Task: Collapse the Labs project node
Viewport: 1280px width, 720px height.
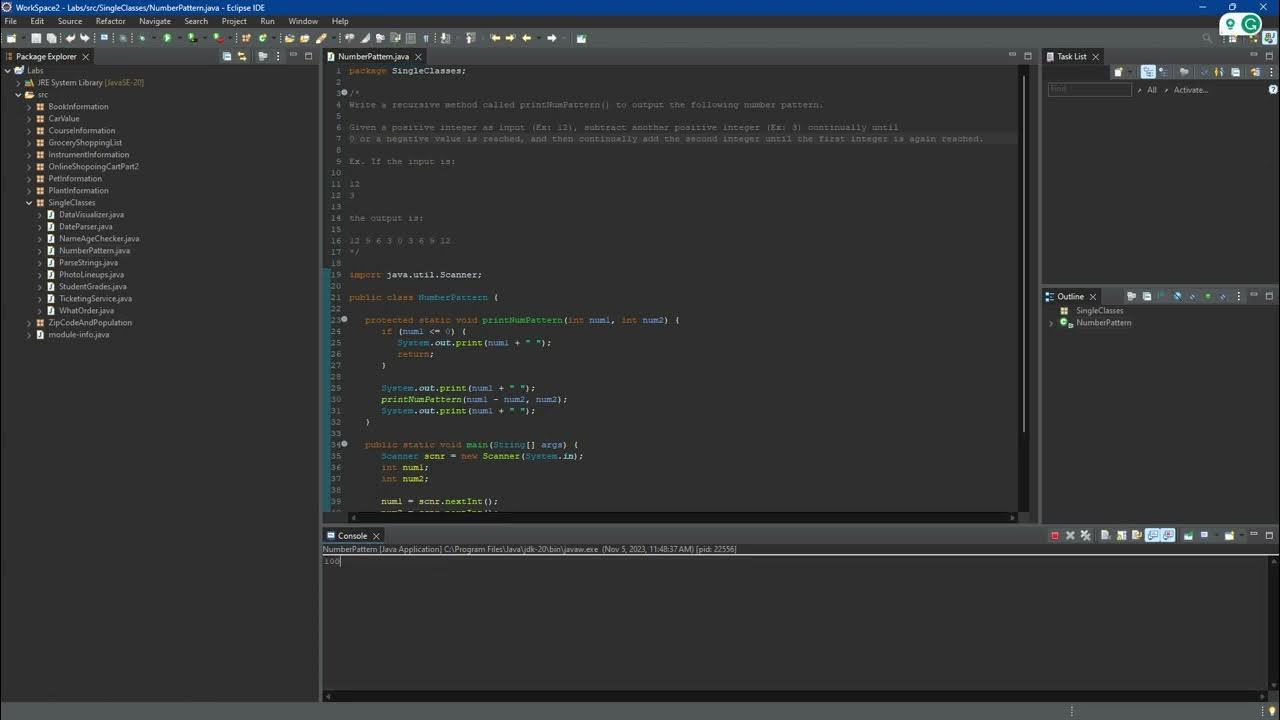Action: click(x=8, y=71)
